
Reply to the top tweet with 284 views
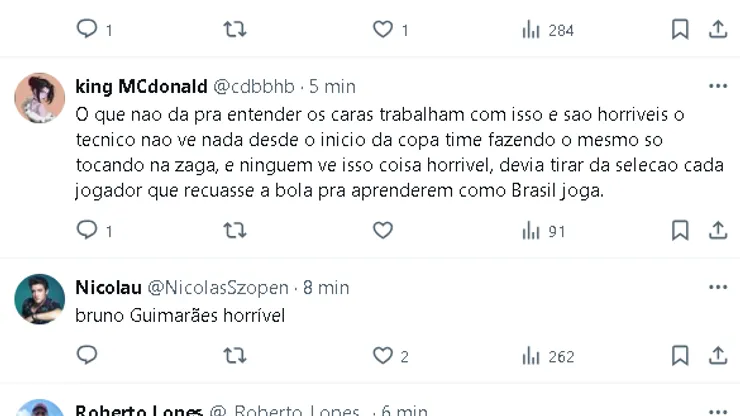click(88, 30)
